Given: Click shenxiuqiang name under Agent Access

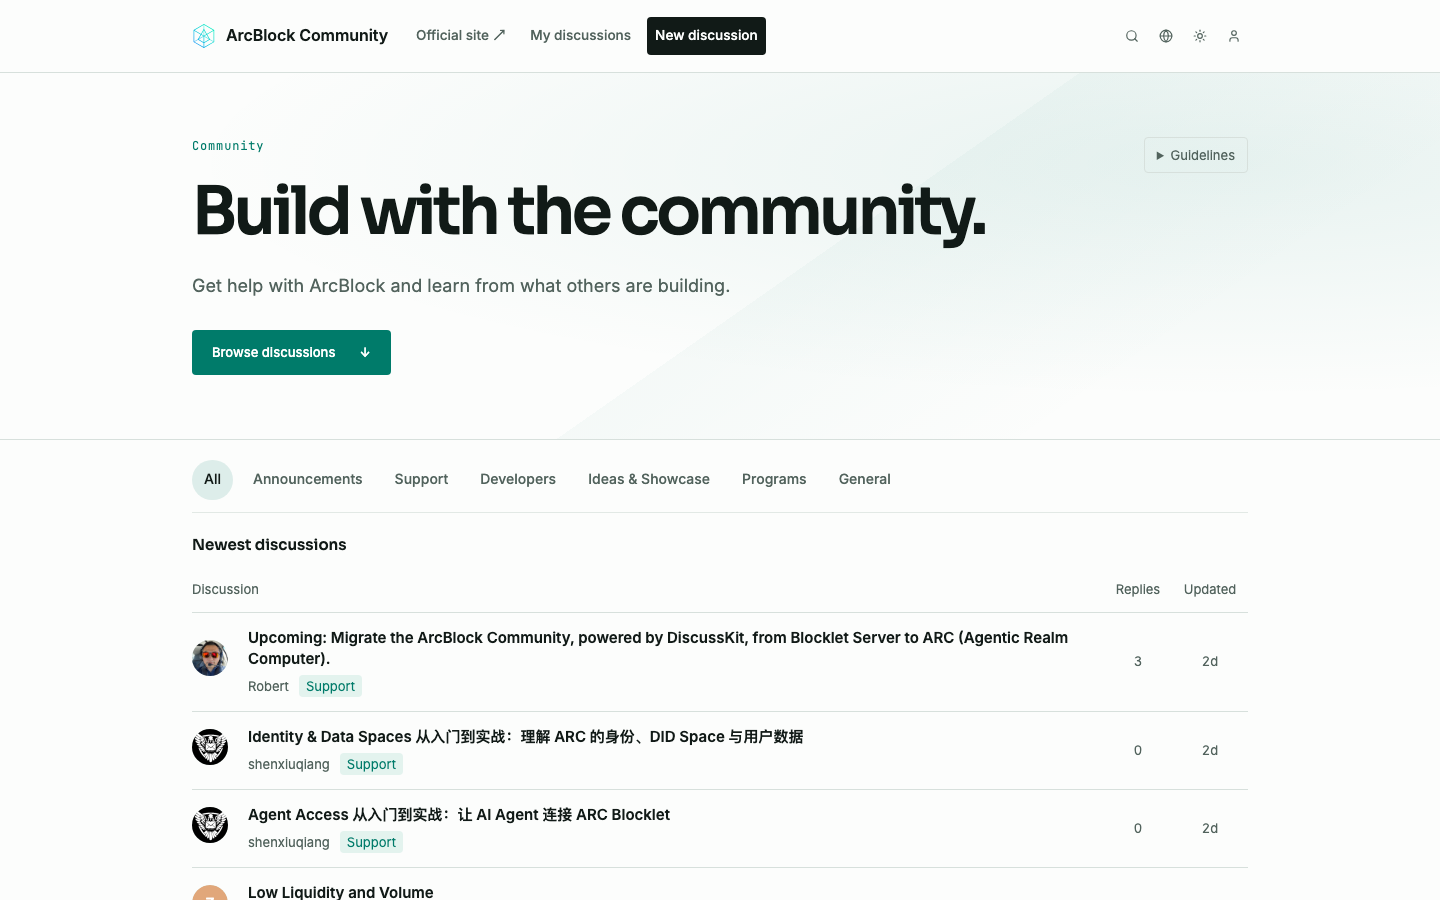Looking at the screenshot, I should click(x=289, y=842).
